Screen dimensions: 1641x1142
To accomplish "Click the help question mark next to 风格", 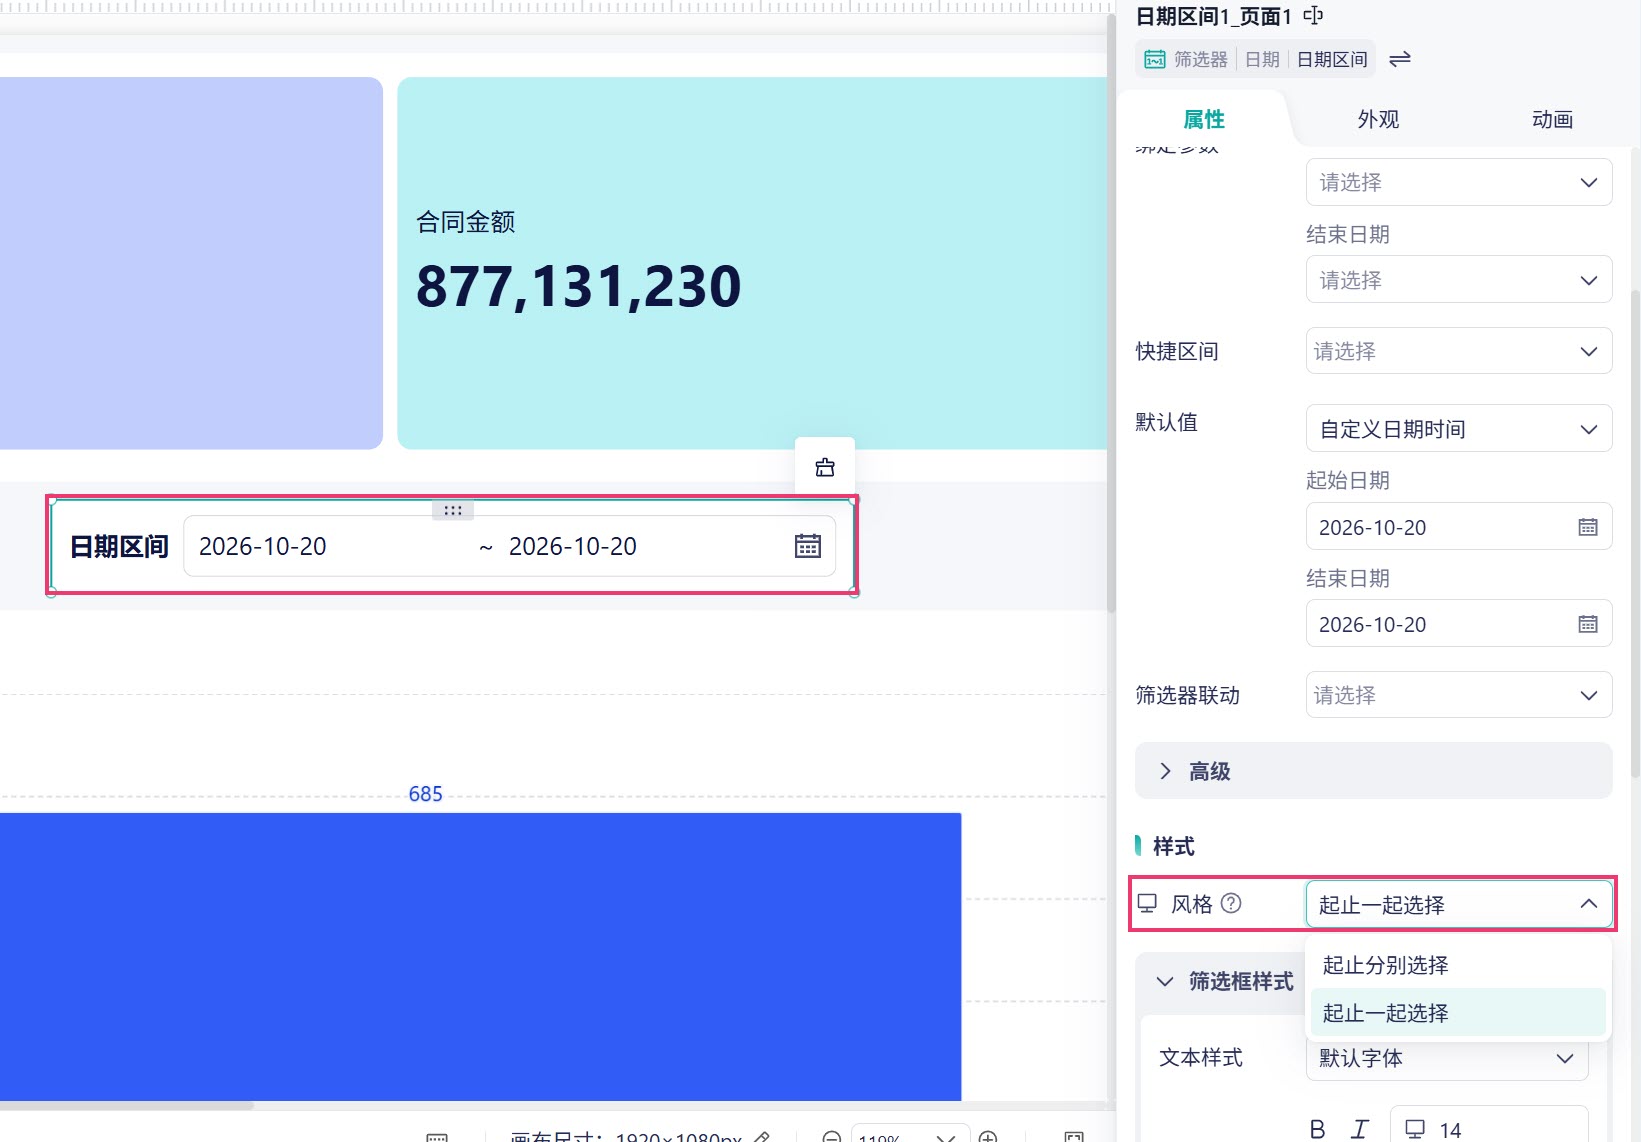I will pyautogui.click(x=1232, y=903).
